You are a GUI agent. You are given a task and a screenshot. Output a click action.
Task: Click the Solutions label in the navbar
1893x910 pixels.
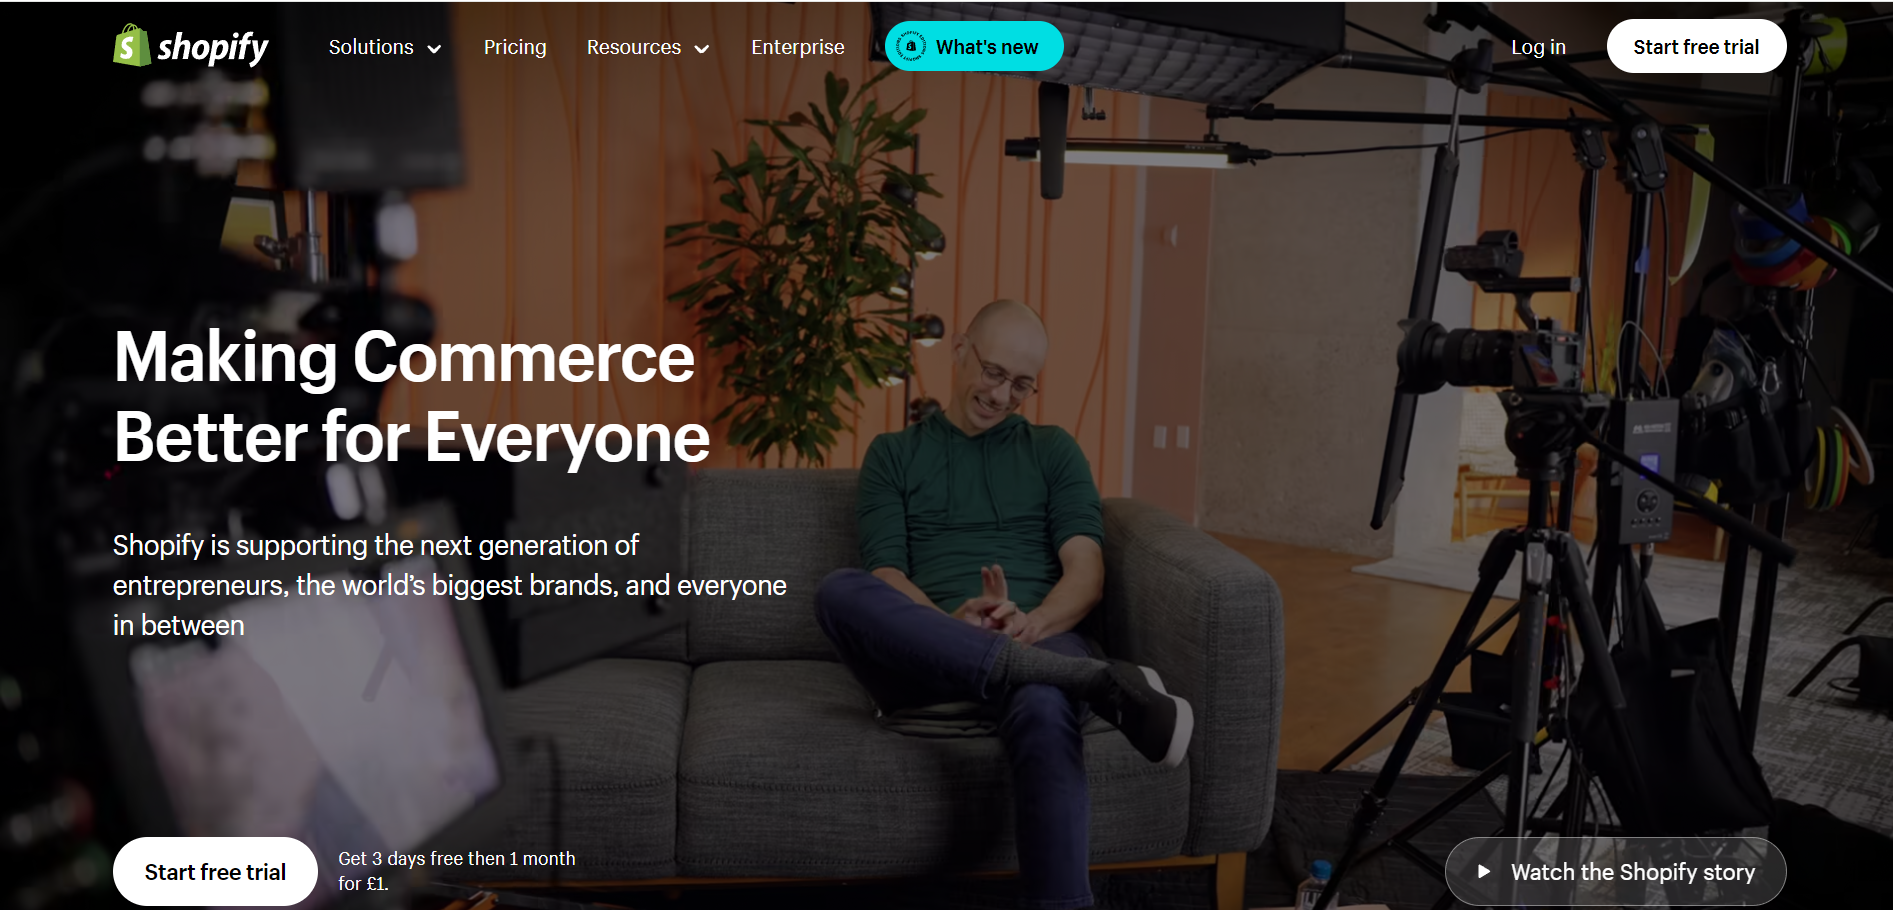371,46
